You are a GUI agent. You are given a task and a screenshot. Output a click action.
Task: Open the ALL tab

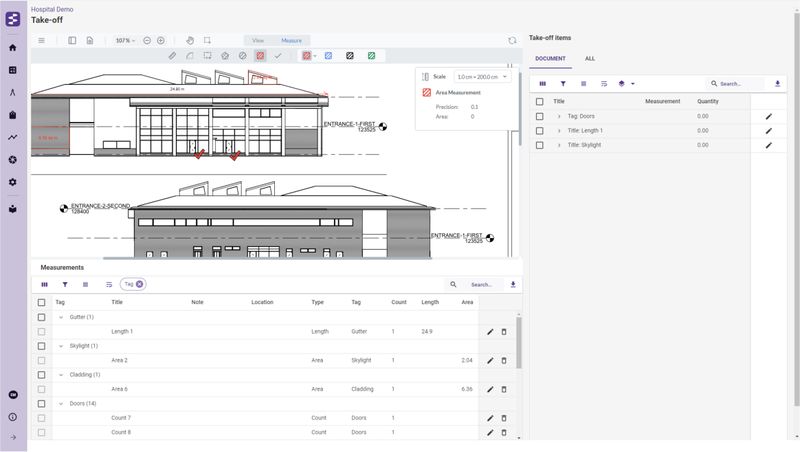[590, 59]
